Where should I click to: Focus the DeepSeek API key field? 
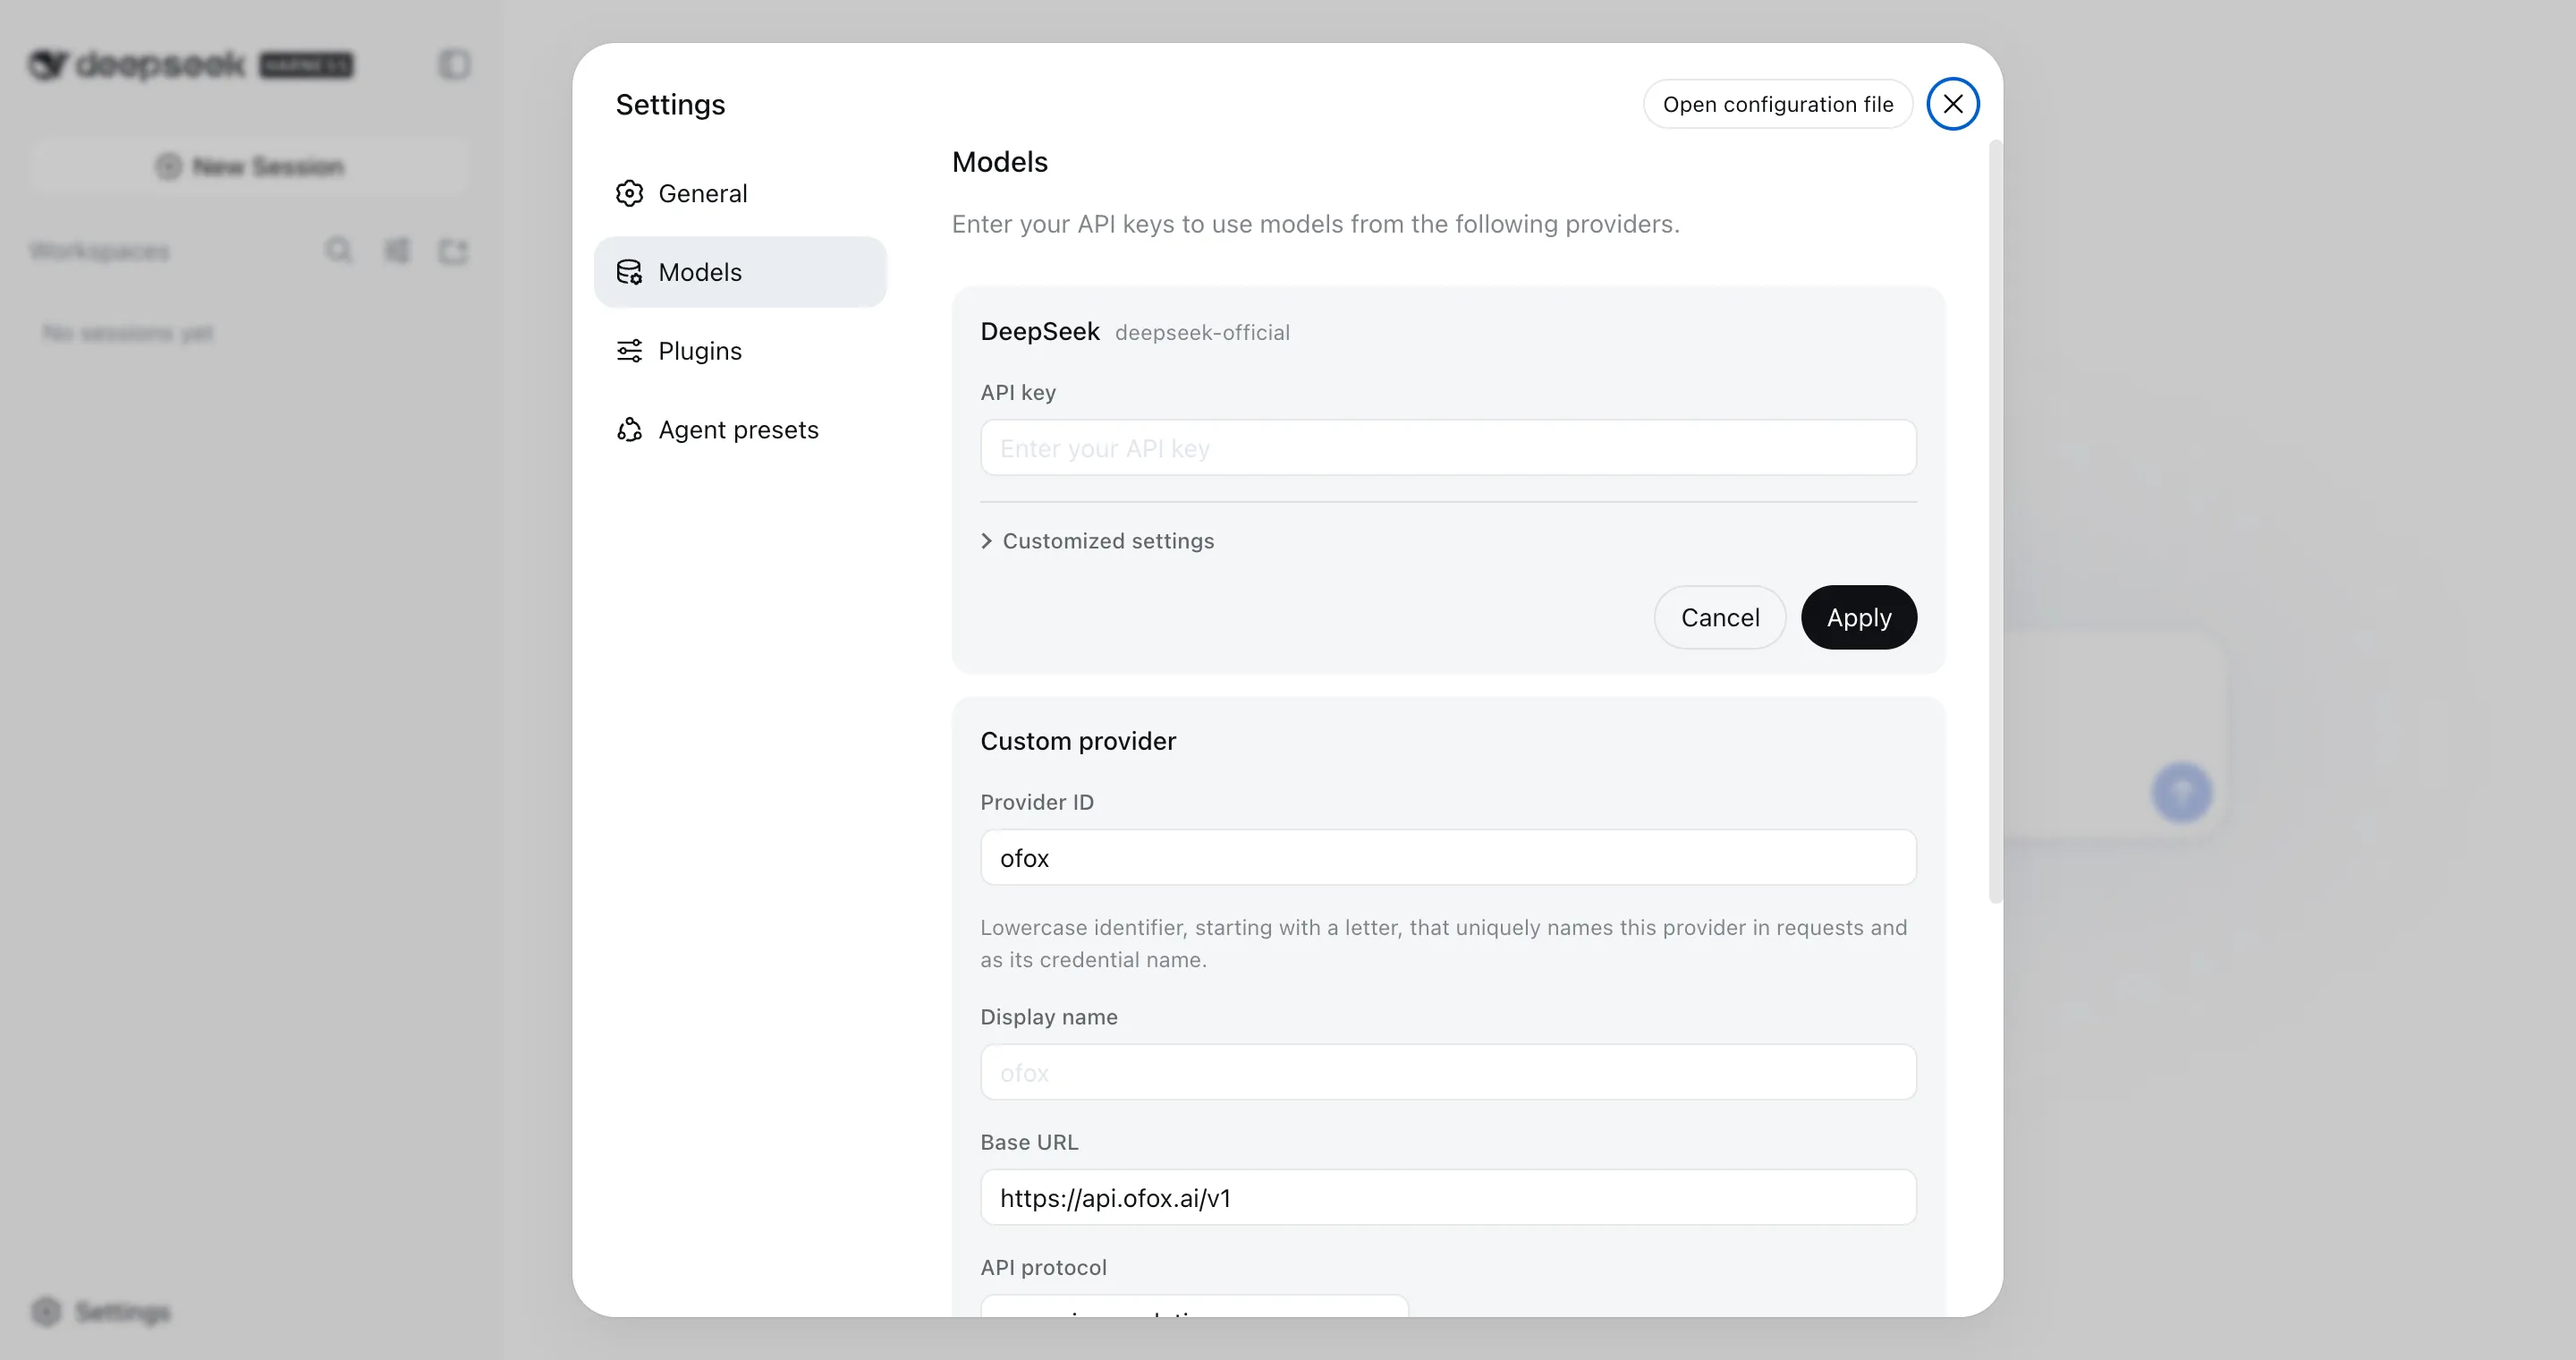click(1448, 448)
